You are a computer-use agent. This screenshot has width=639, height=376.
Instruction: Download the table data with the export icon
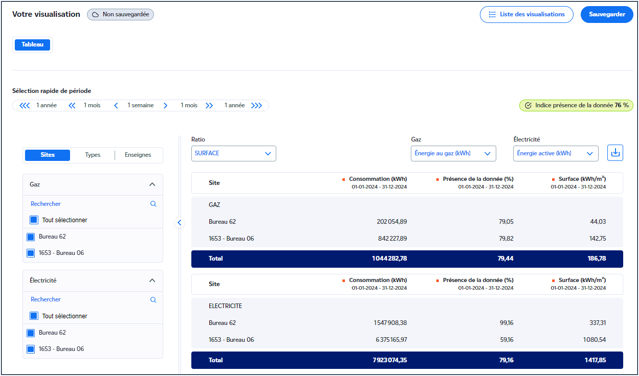pos(615,153)
